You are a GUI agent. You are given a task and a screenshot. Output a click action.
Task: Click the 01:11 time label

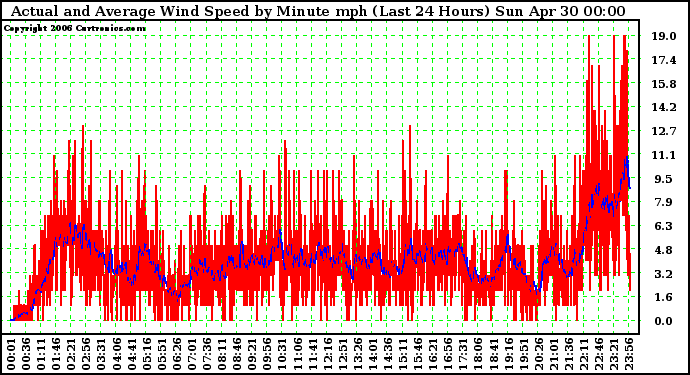coord(41,354)
